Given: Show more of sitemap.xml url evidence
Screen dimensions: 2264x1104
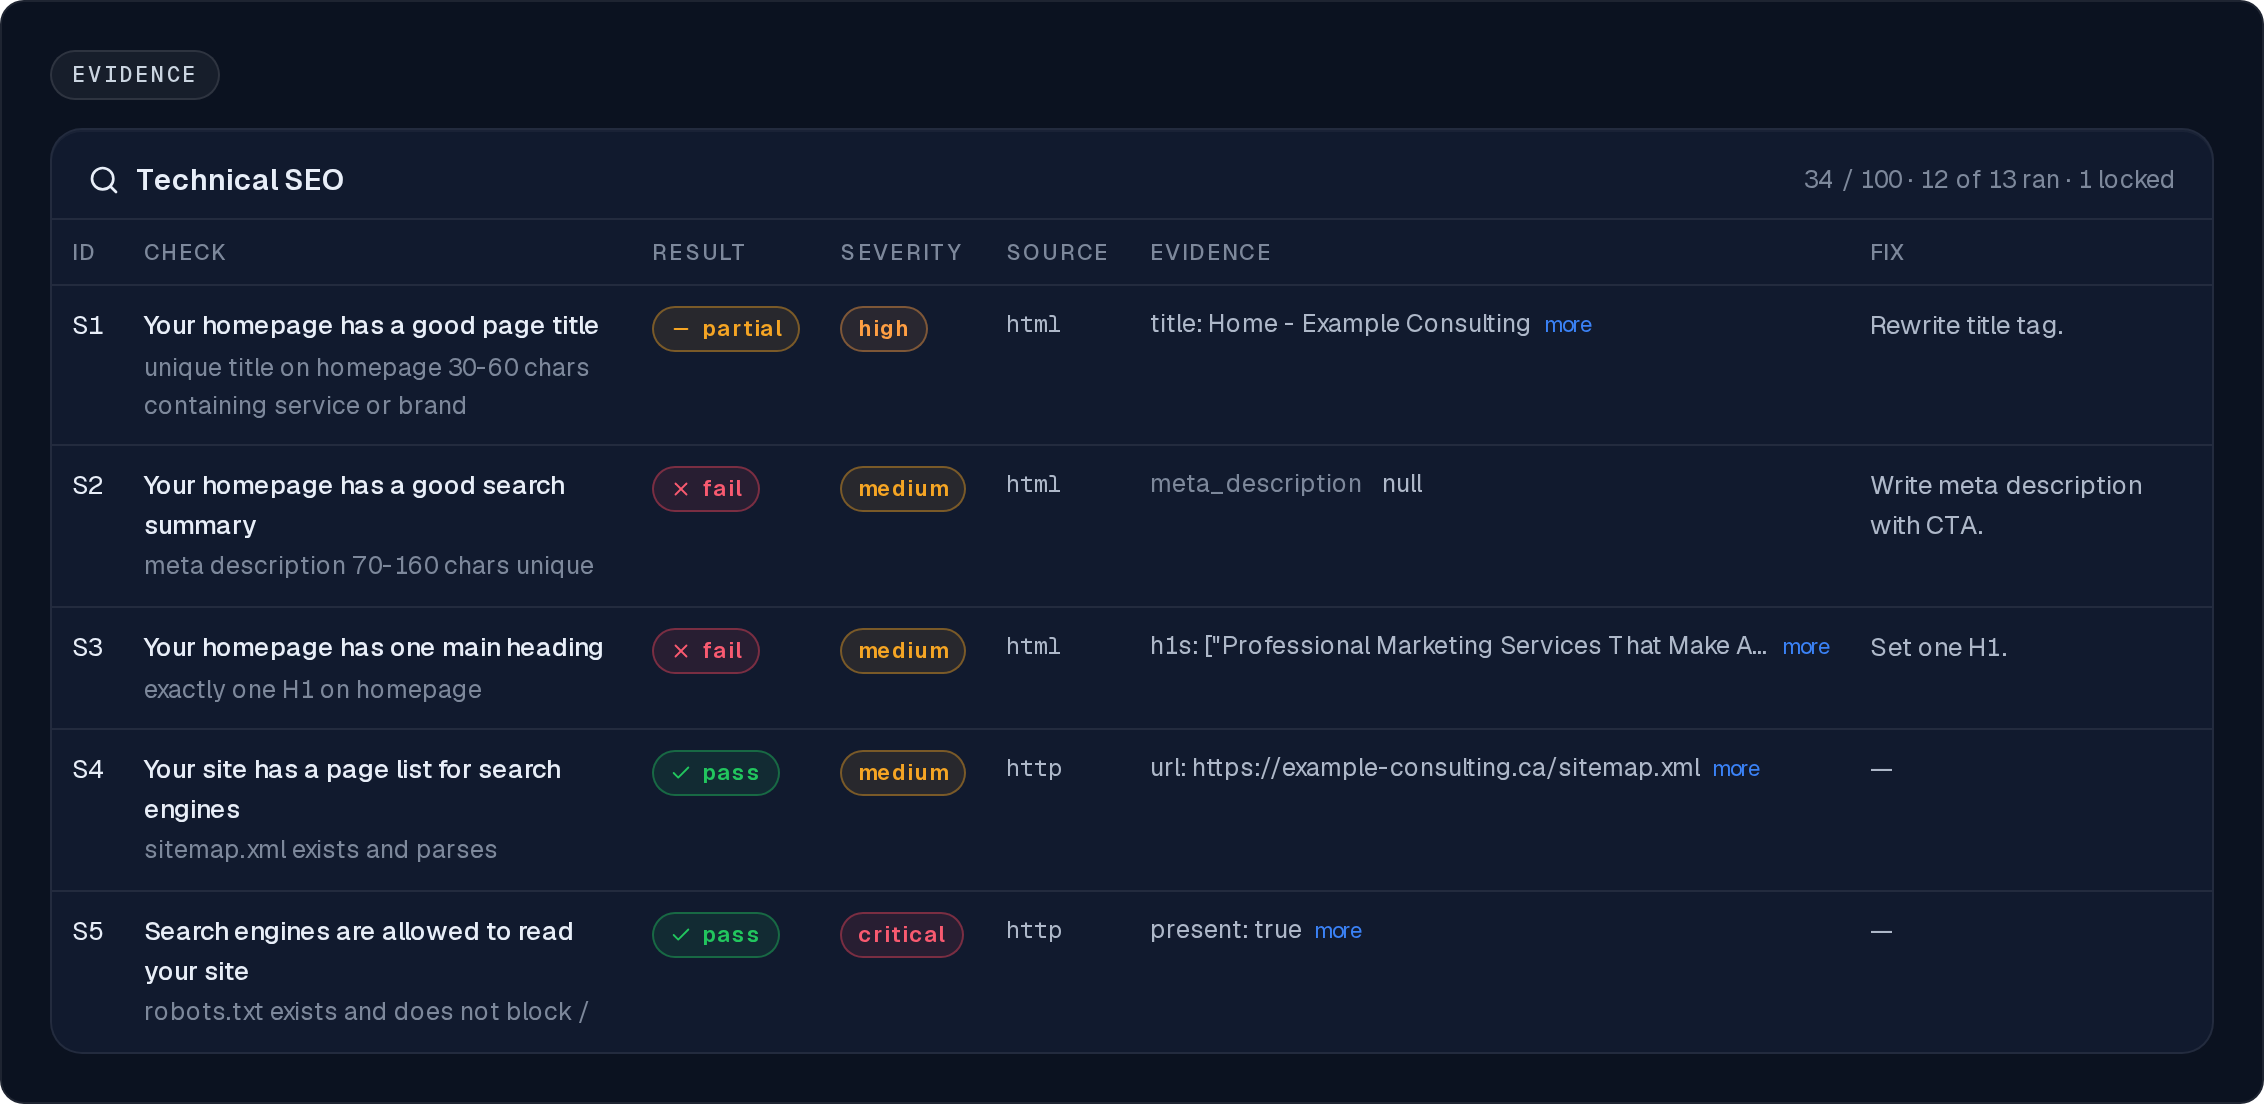Looking at the screenshot, I should point(1736,769).
